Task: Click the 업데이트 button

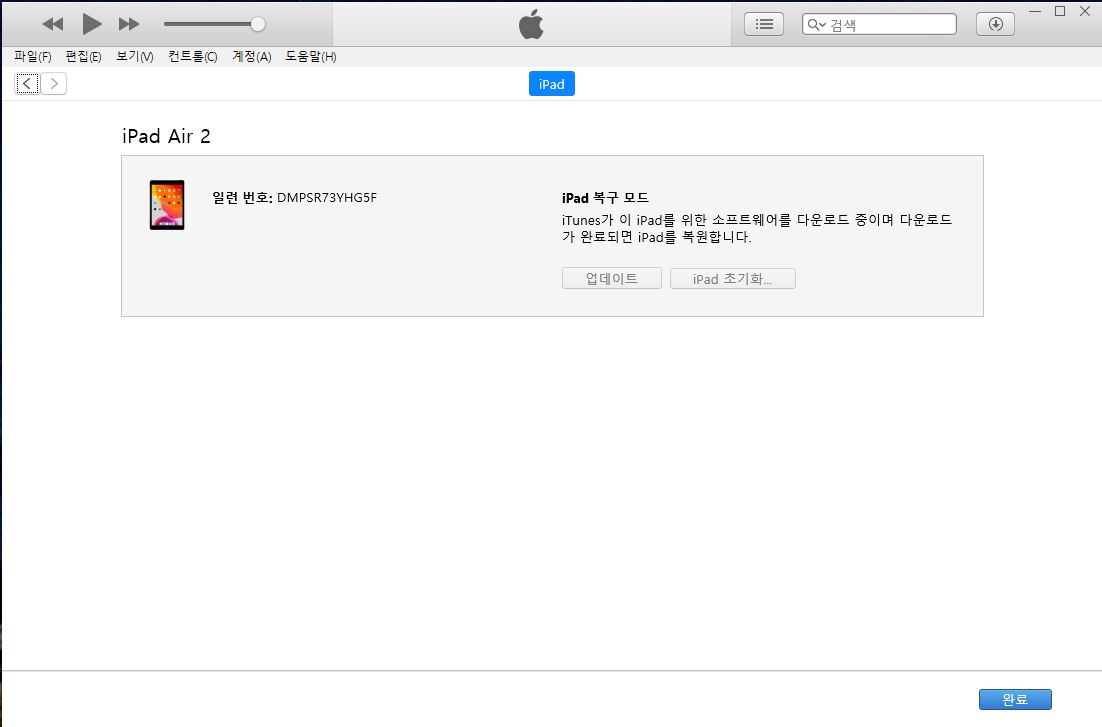Action: coord(611,278)
